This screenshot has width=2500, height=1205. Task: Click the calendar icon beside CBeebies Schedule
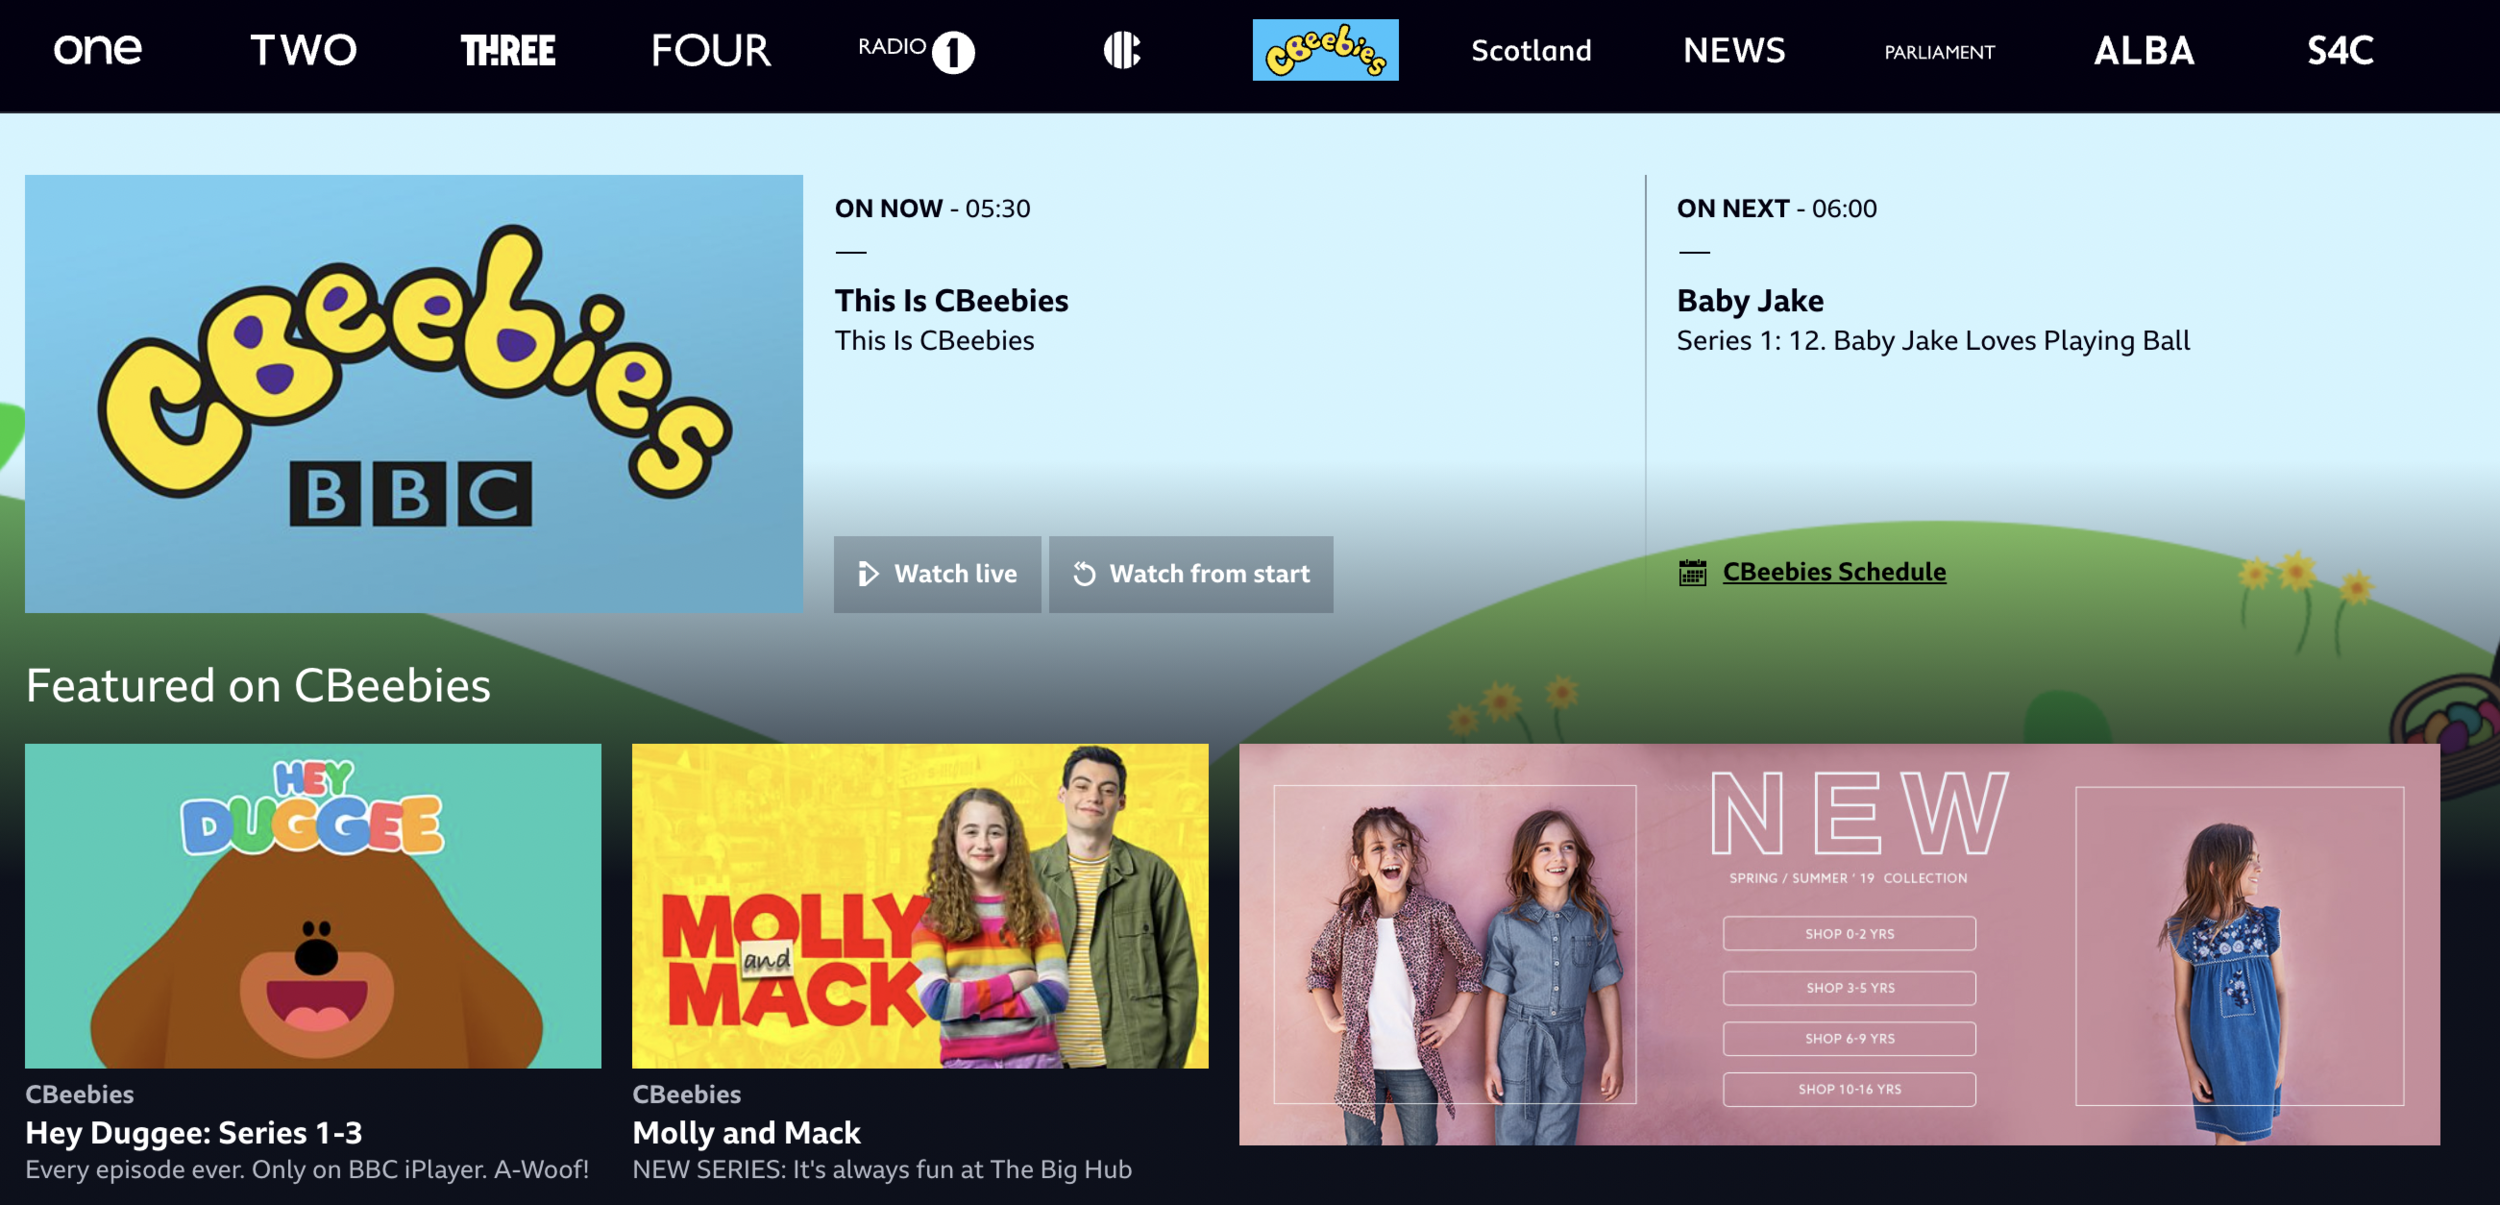point(1692,573)
